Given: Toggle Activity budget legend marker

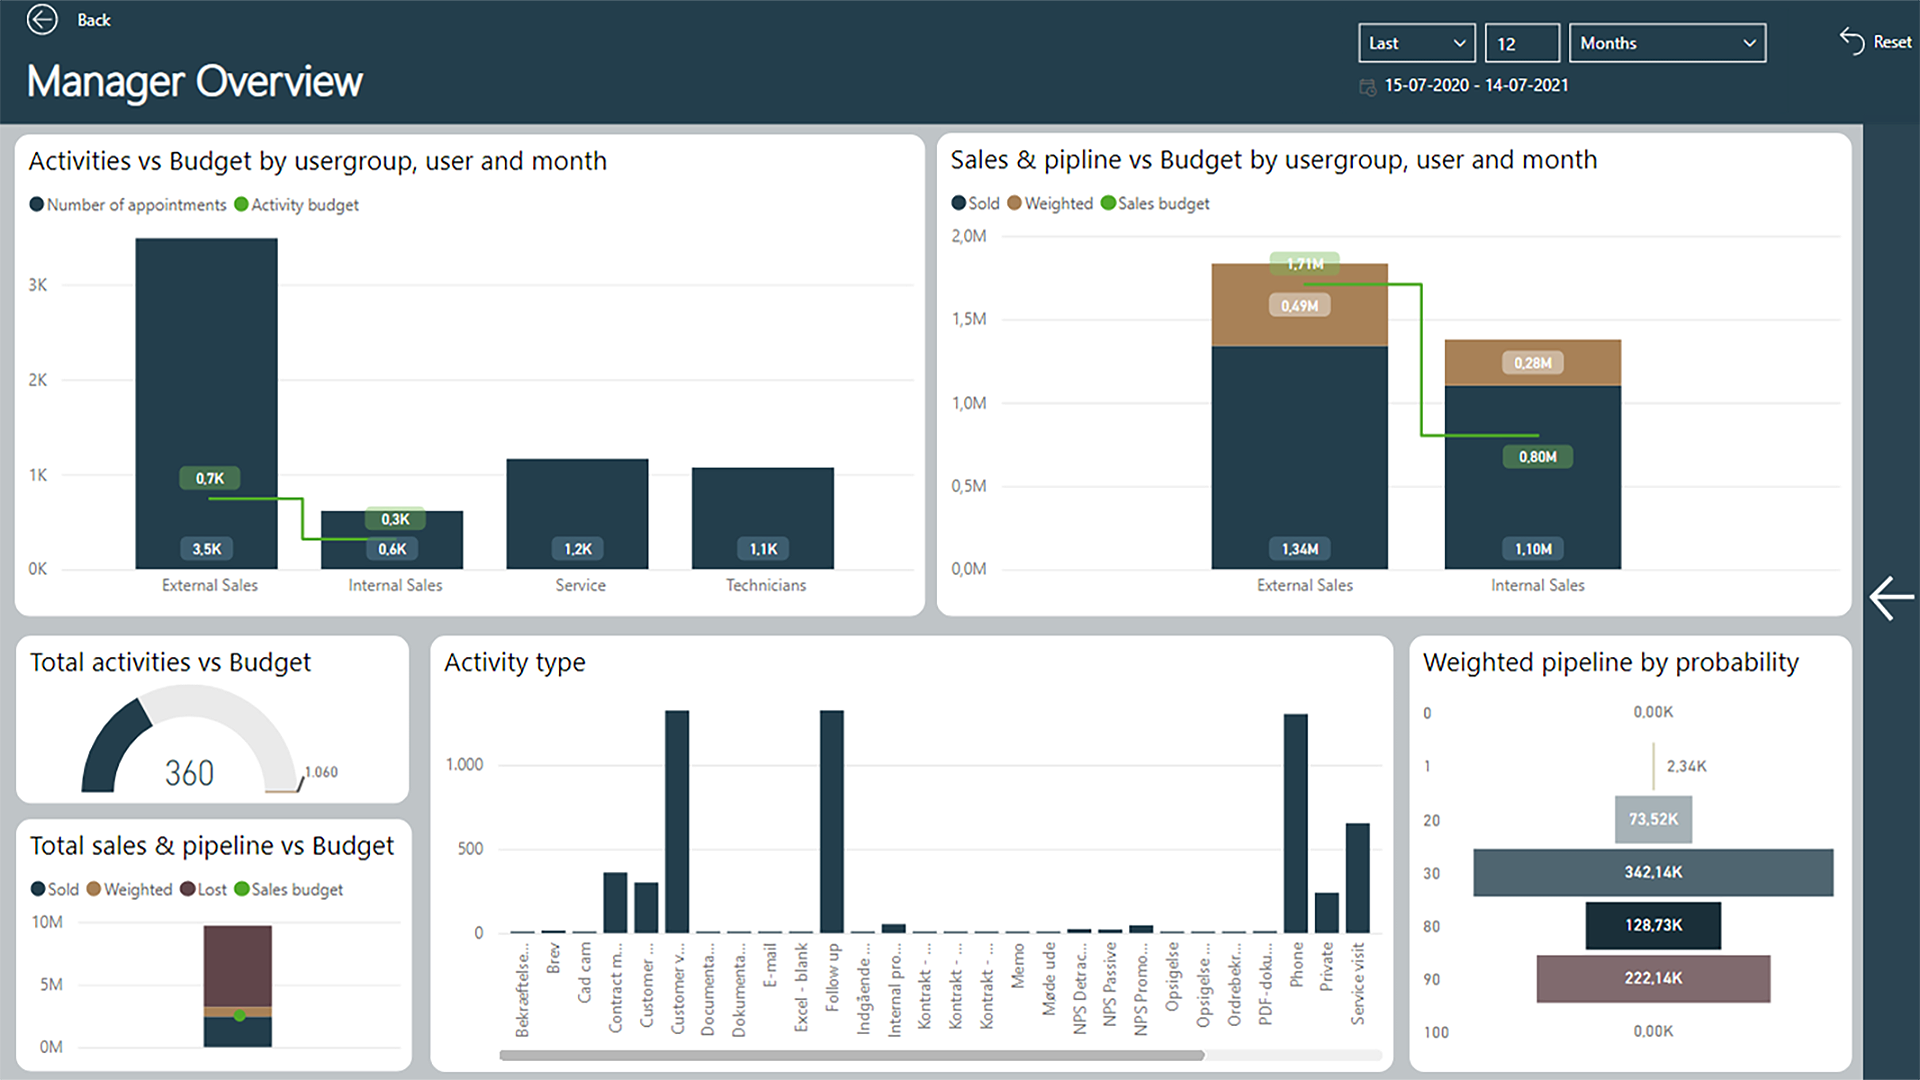Looking at the screenshot, I should [x=241, y=204].
